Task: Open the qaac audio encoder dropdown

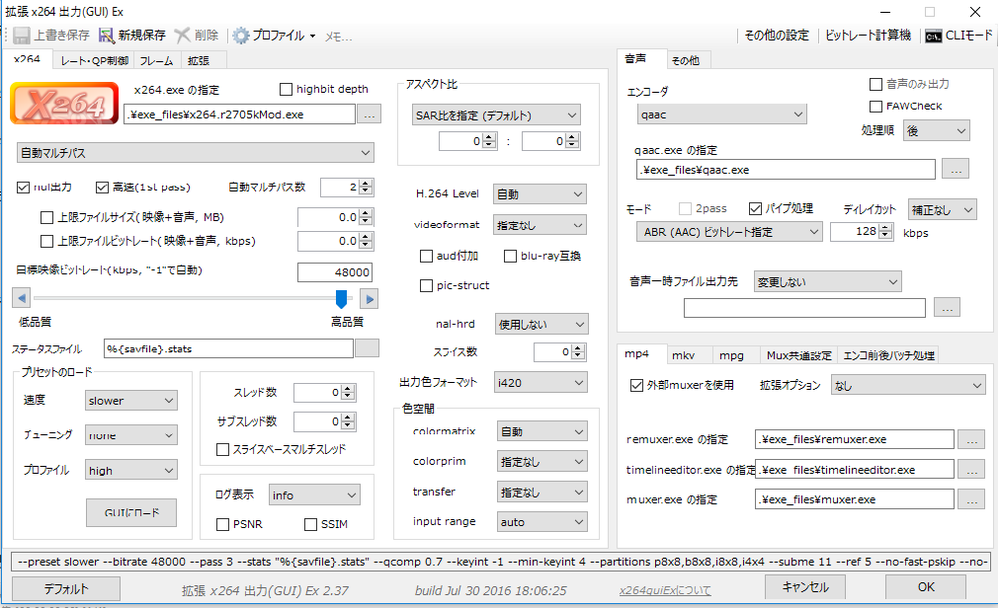Action: coord(720,115)
